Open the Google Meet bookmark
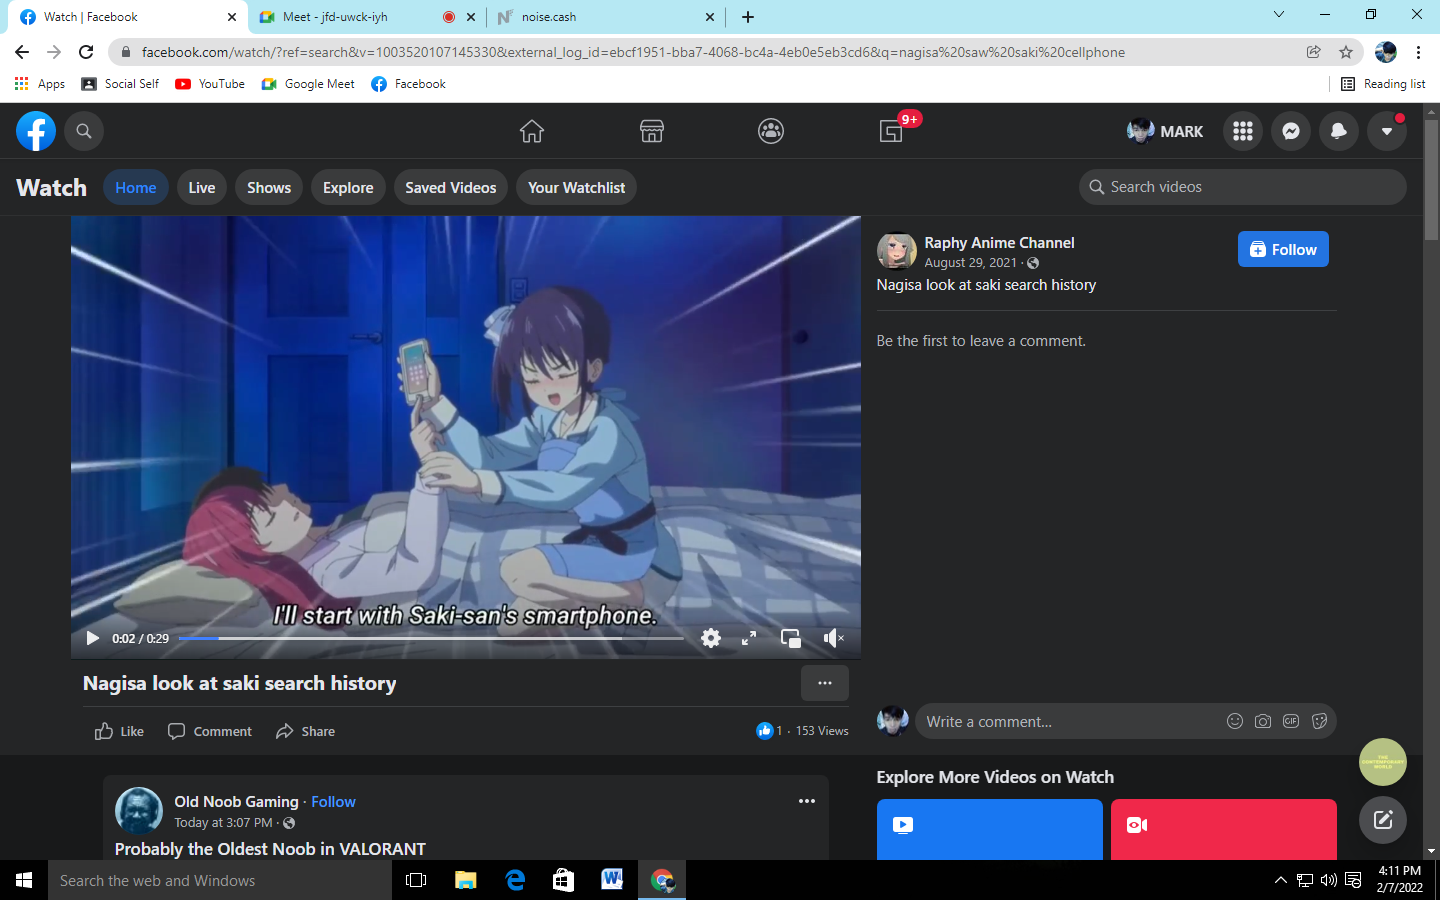This screenshot has height=900, width=1440. pos(308,84)
